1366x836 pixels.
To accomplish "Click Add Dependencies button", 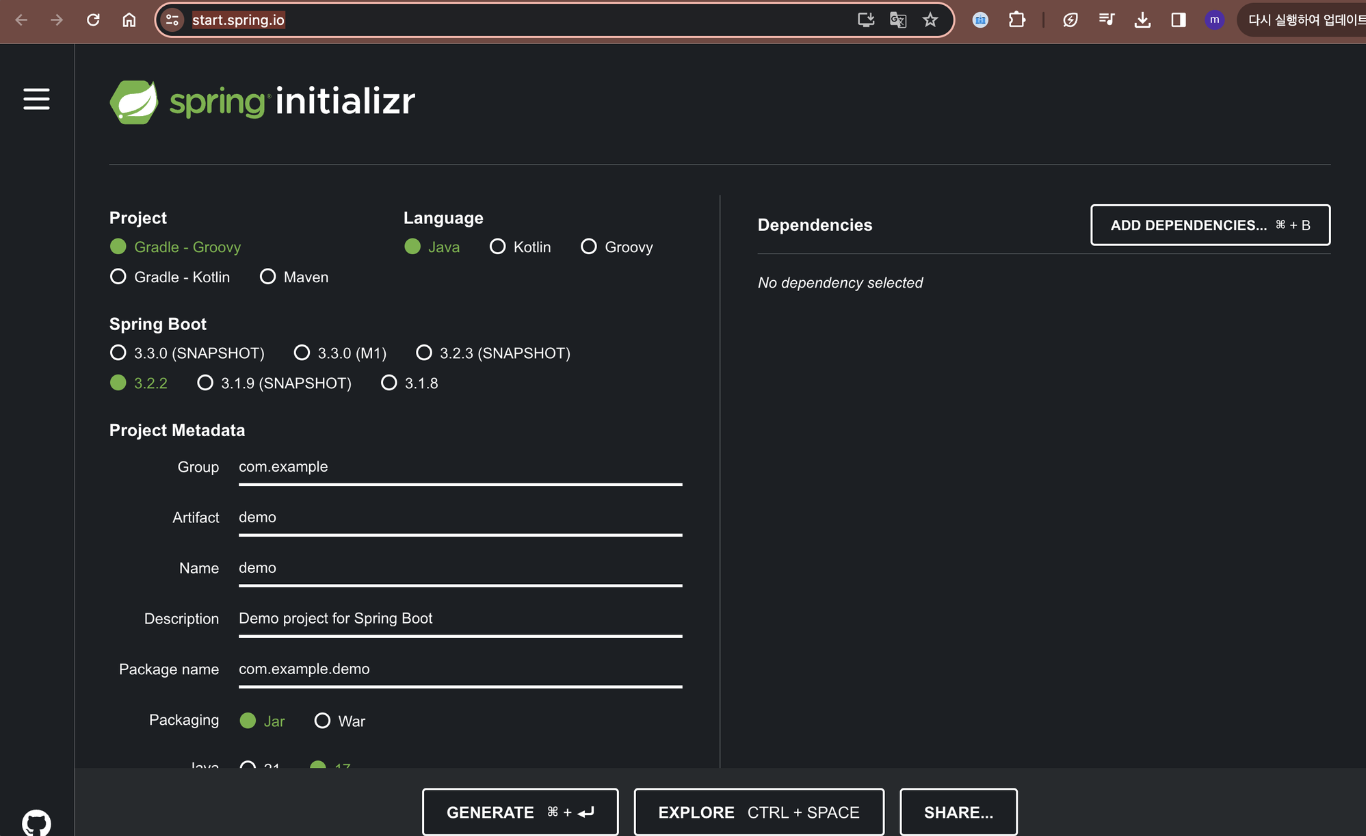I will 1210,225.
